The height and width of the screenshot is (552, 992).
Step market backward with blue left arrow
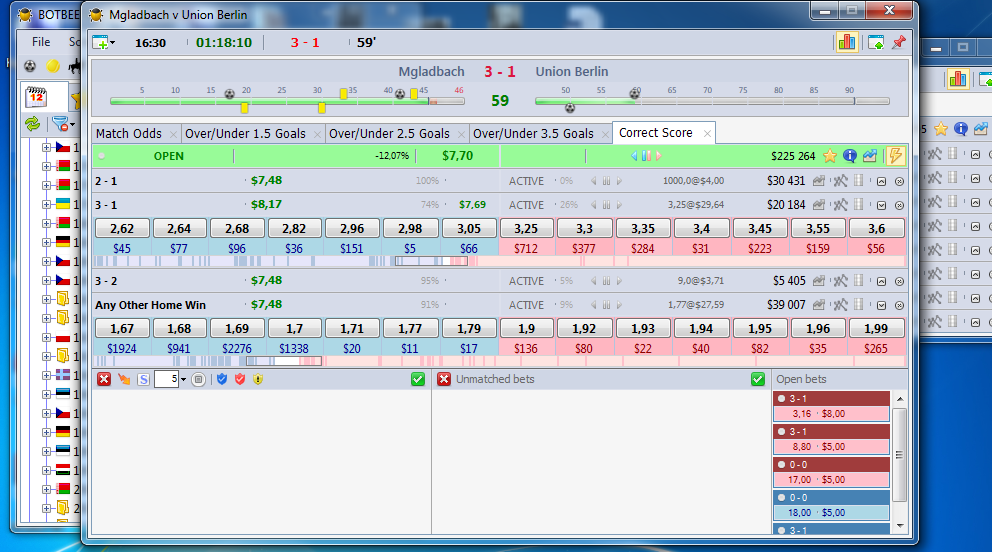click(x=634, y=156)
